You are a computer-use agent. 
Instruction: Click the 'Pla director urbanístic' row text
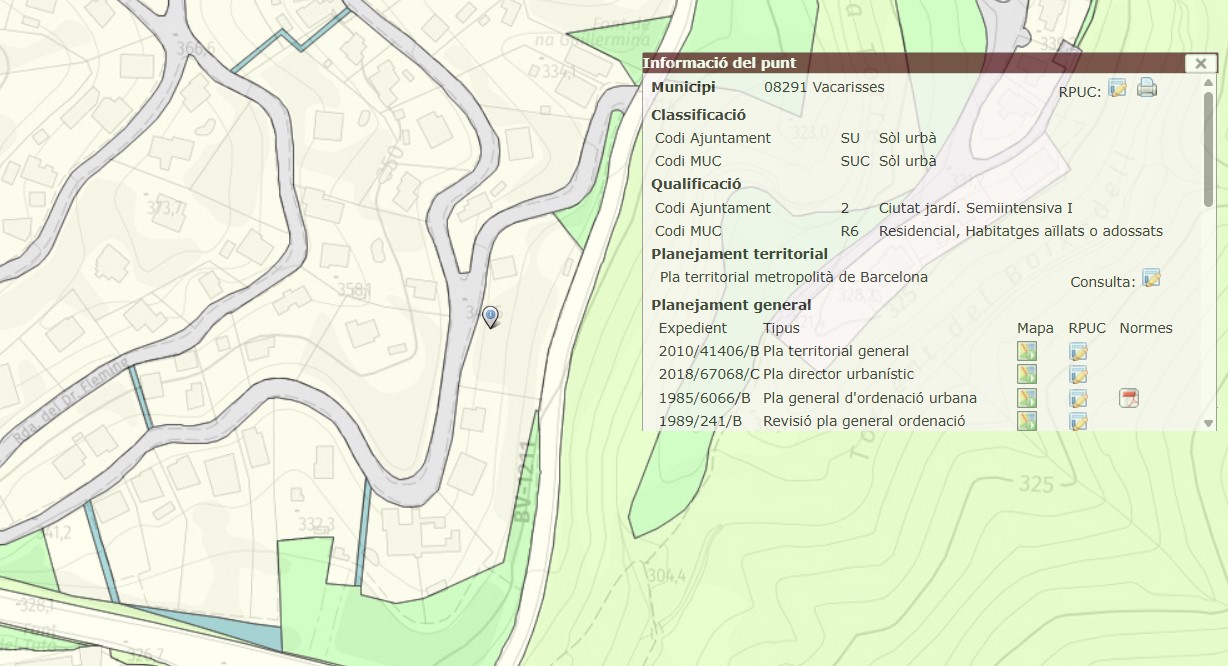click(838, 374)
